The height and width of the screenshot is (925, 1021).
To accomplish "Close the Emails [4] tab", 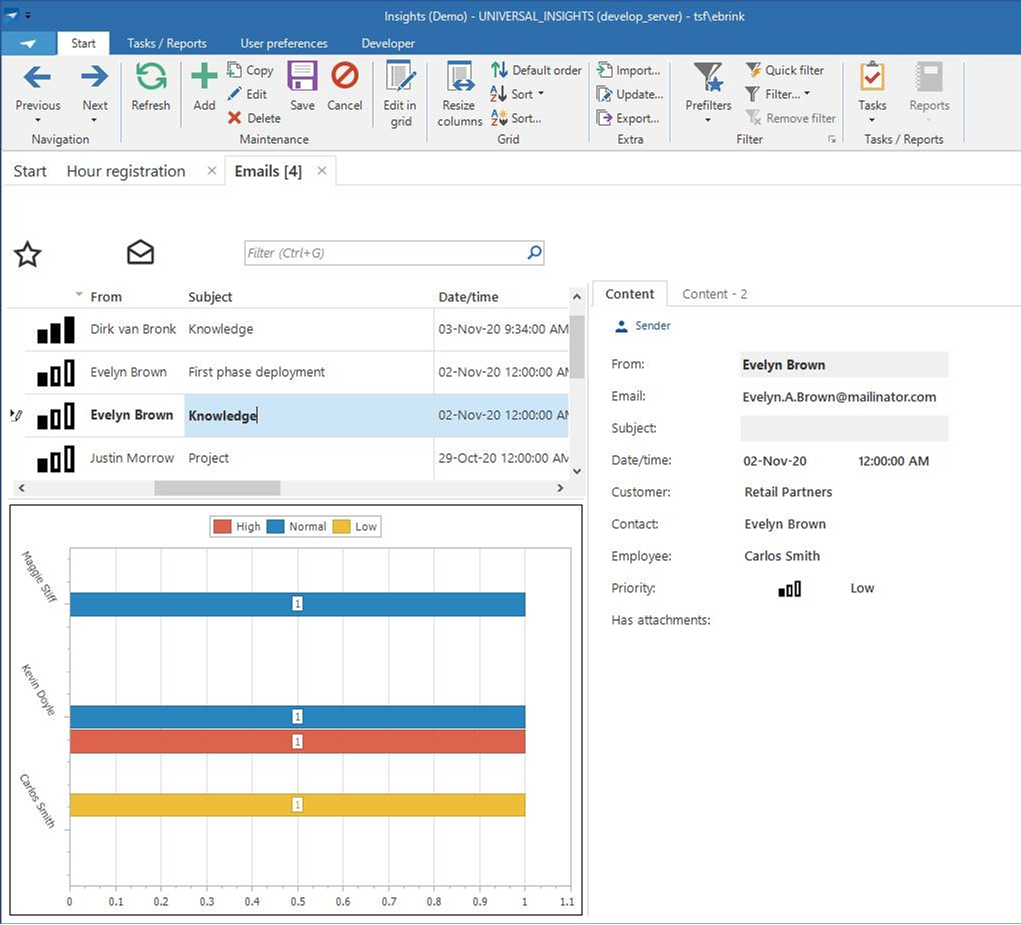I will tap(322, 171).
